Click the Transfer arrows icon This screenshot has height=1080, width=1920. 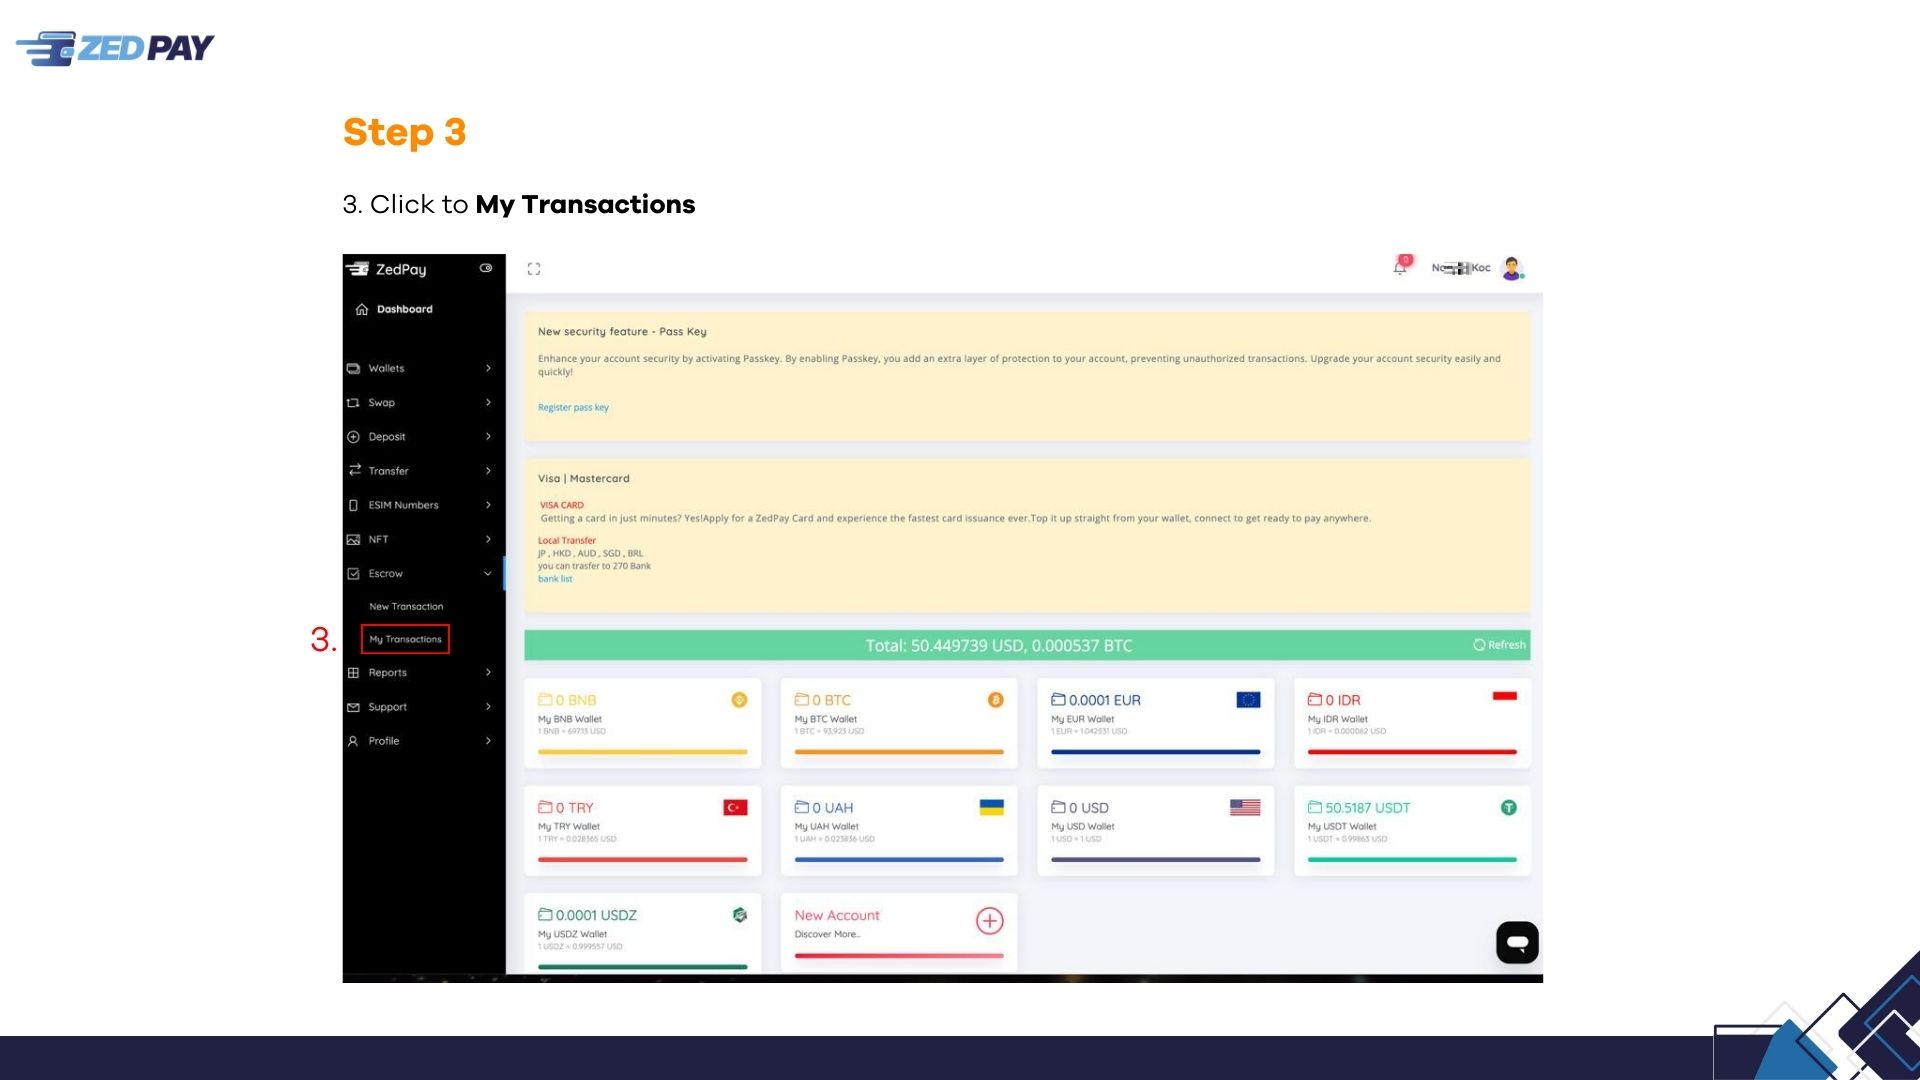click(x=354, y=470)
